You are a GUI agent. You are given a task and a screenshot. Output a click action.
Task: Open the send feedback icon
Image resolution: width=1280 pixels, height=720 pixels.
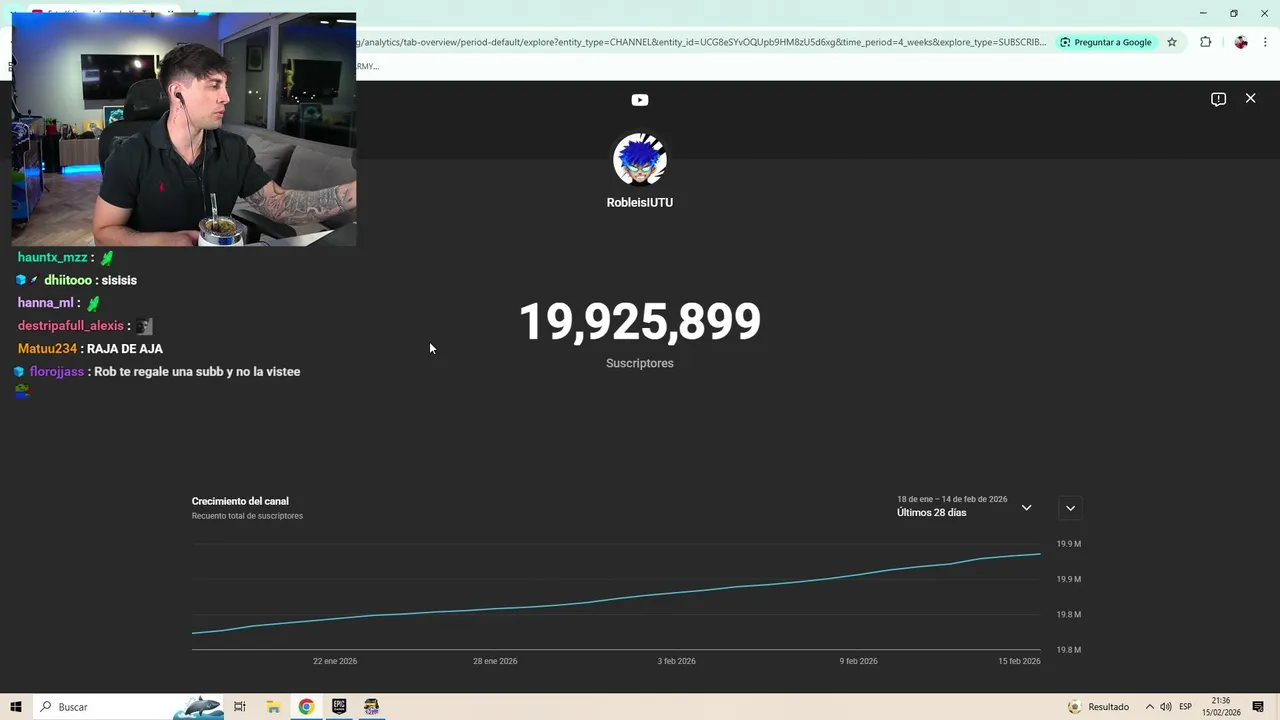(x=1218, y=99)
